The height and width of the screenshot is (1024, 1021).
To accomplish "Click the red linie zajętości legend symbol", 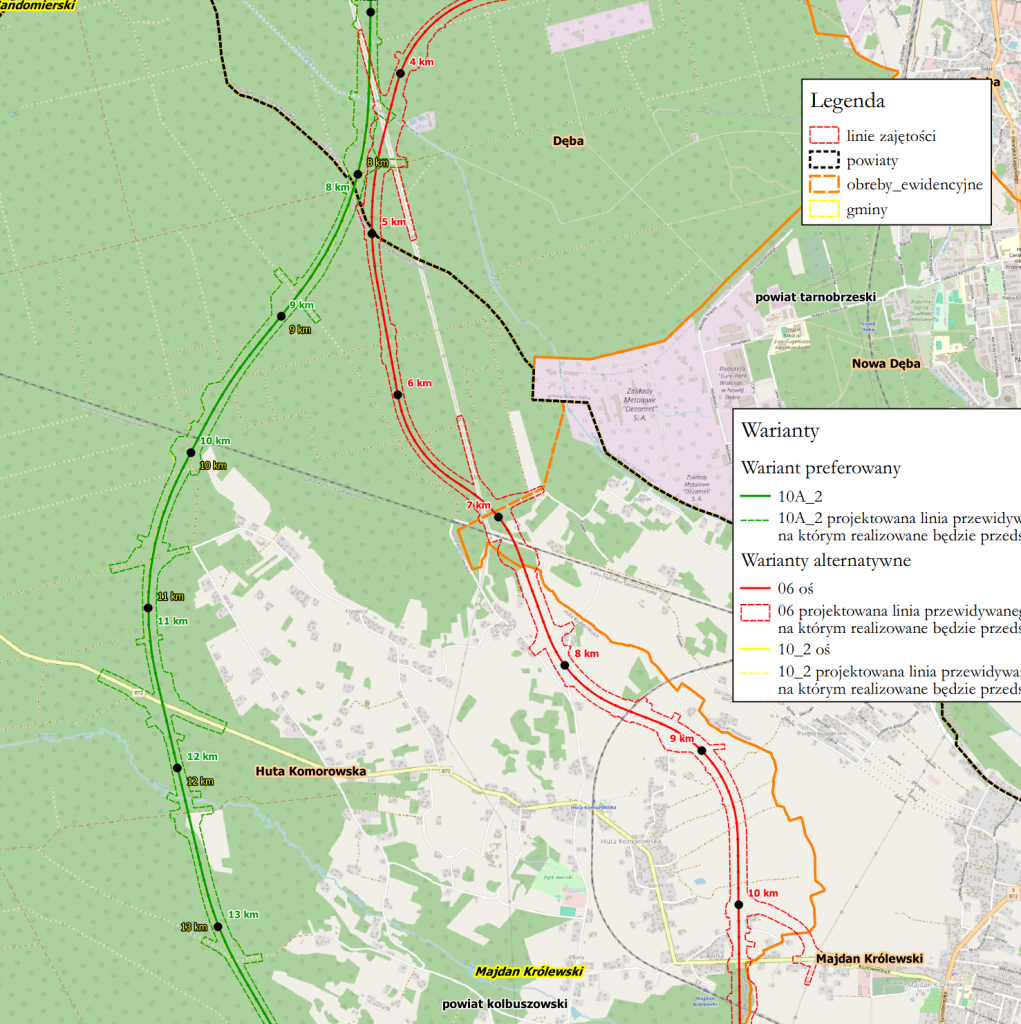I will click(x=824, y=135).
